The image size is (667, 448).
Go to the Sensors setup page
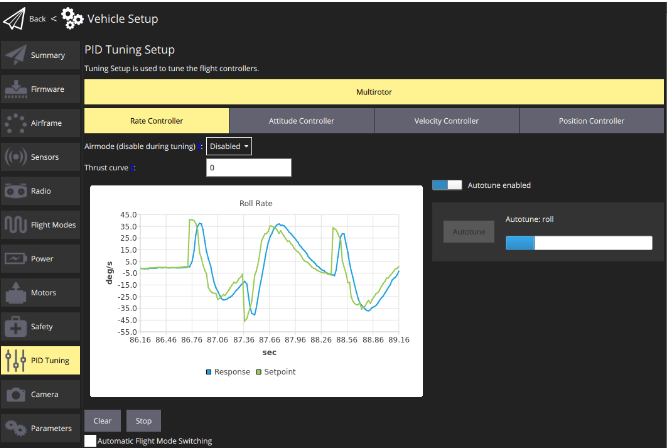click(x=40, y=157)
